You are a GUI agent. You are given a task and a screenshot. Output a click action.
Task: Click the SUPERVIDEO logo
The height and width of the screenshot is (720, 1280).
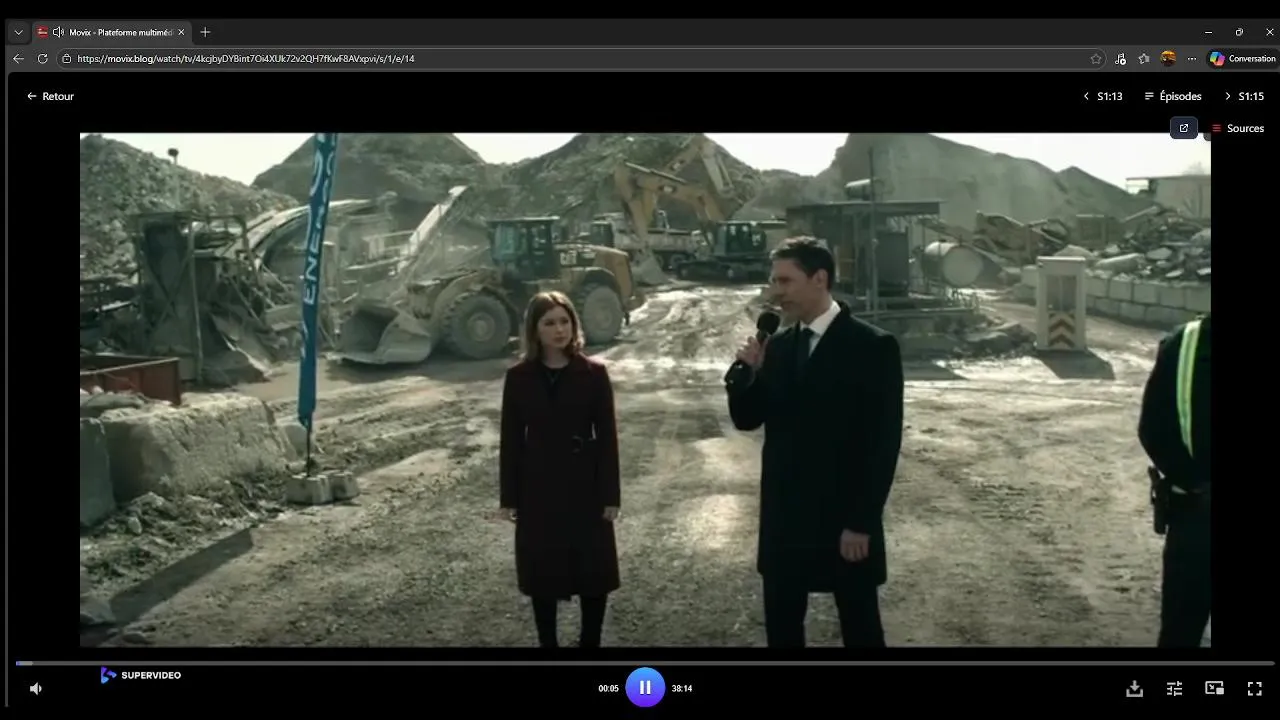click(x=141, y=675)
